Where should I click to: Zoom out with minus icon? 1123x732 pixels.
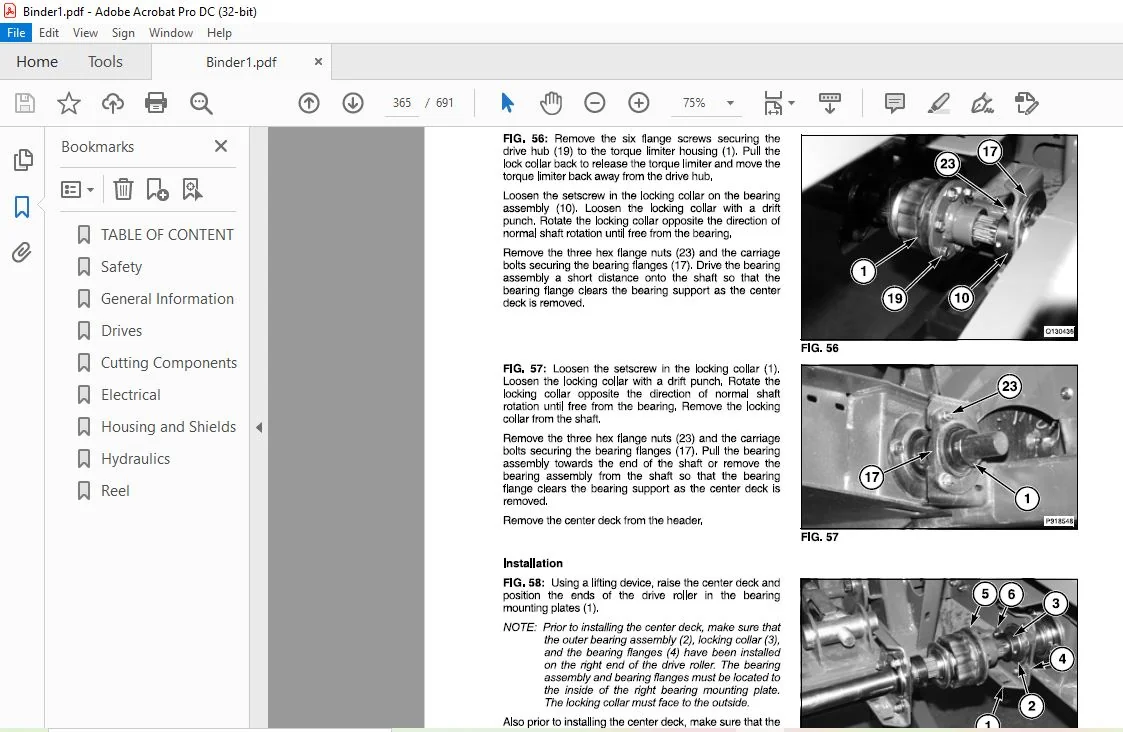pos(594,103)
